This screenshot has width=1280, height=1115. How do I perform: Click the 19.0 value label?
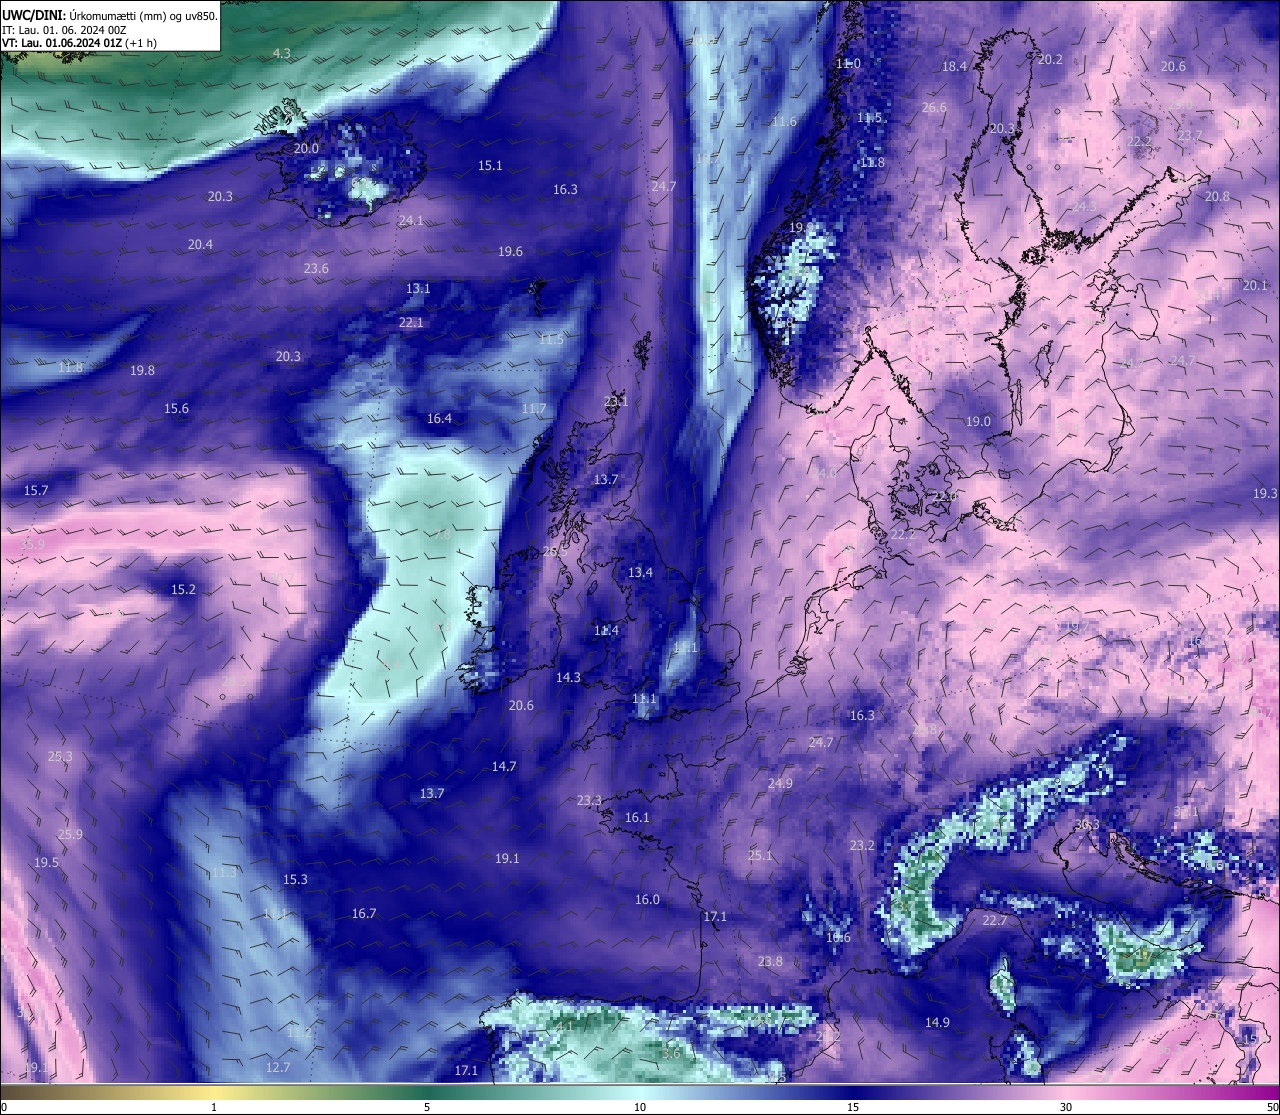978,421
